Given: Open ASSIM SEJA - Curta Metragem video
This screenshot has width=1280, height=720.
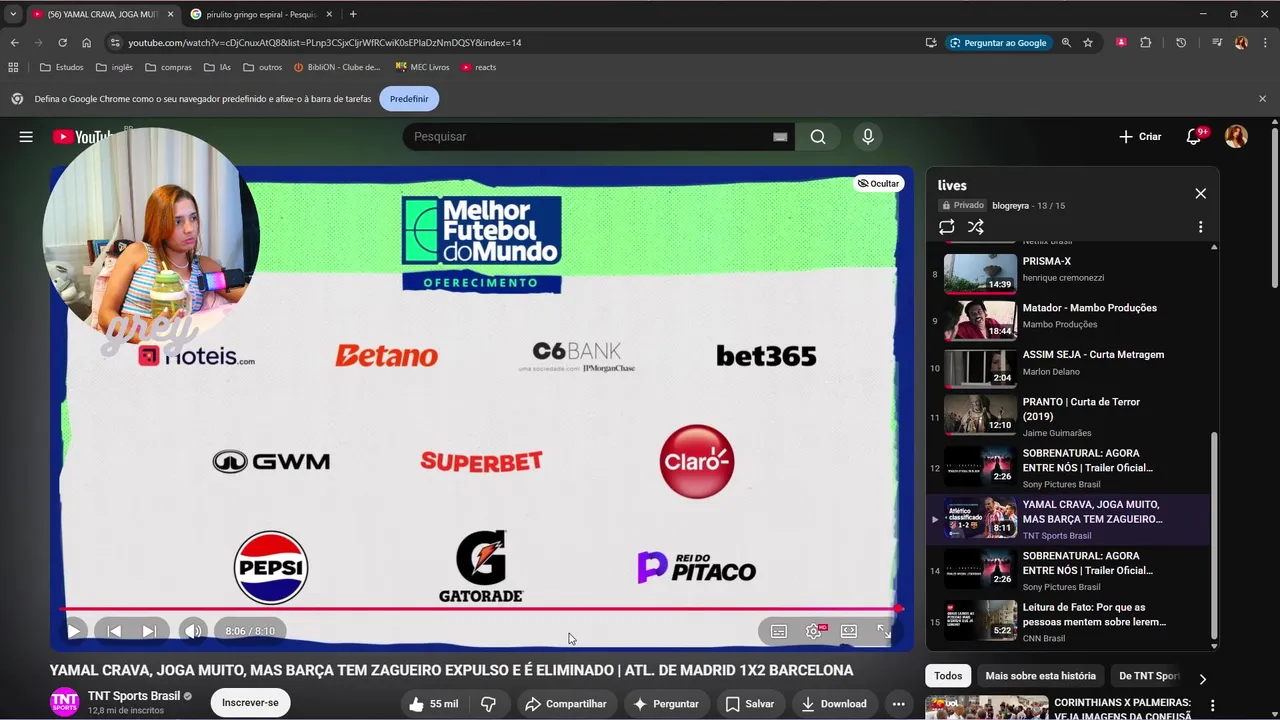Looking at the screenshot, I should tap(1067, 367).
